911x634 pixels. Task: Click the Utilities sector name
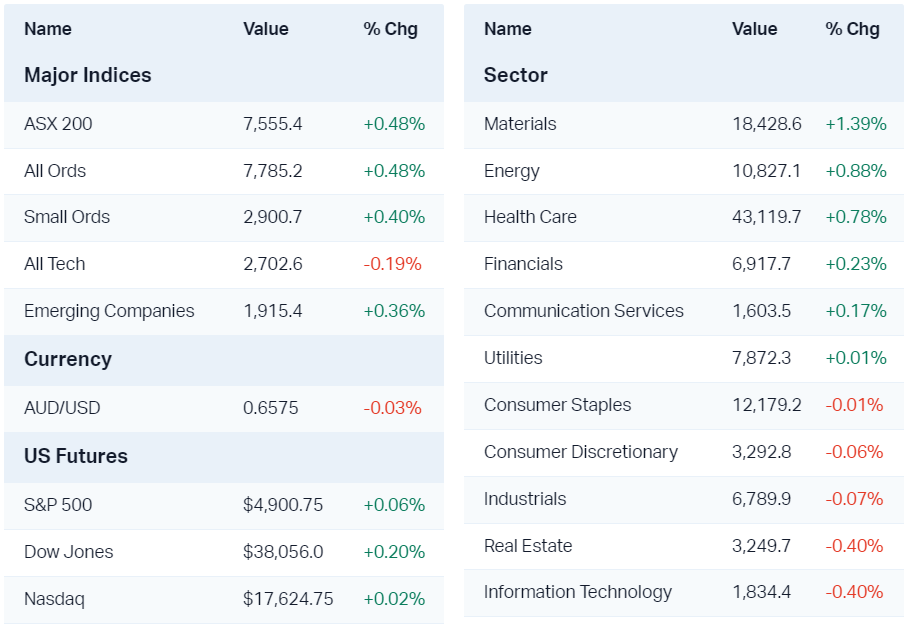click(513, 358)
